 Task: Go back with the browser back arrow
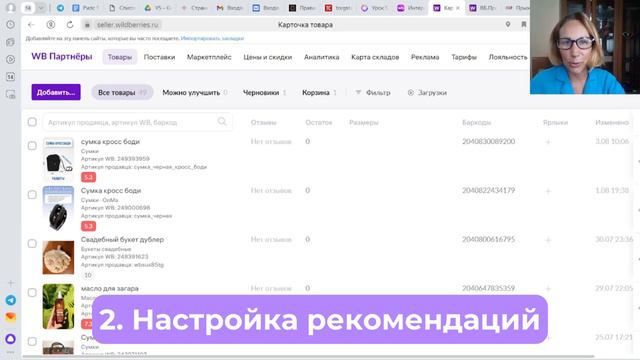coord(31,25)
